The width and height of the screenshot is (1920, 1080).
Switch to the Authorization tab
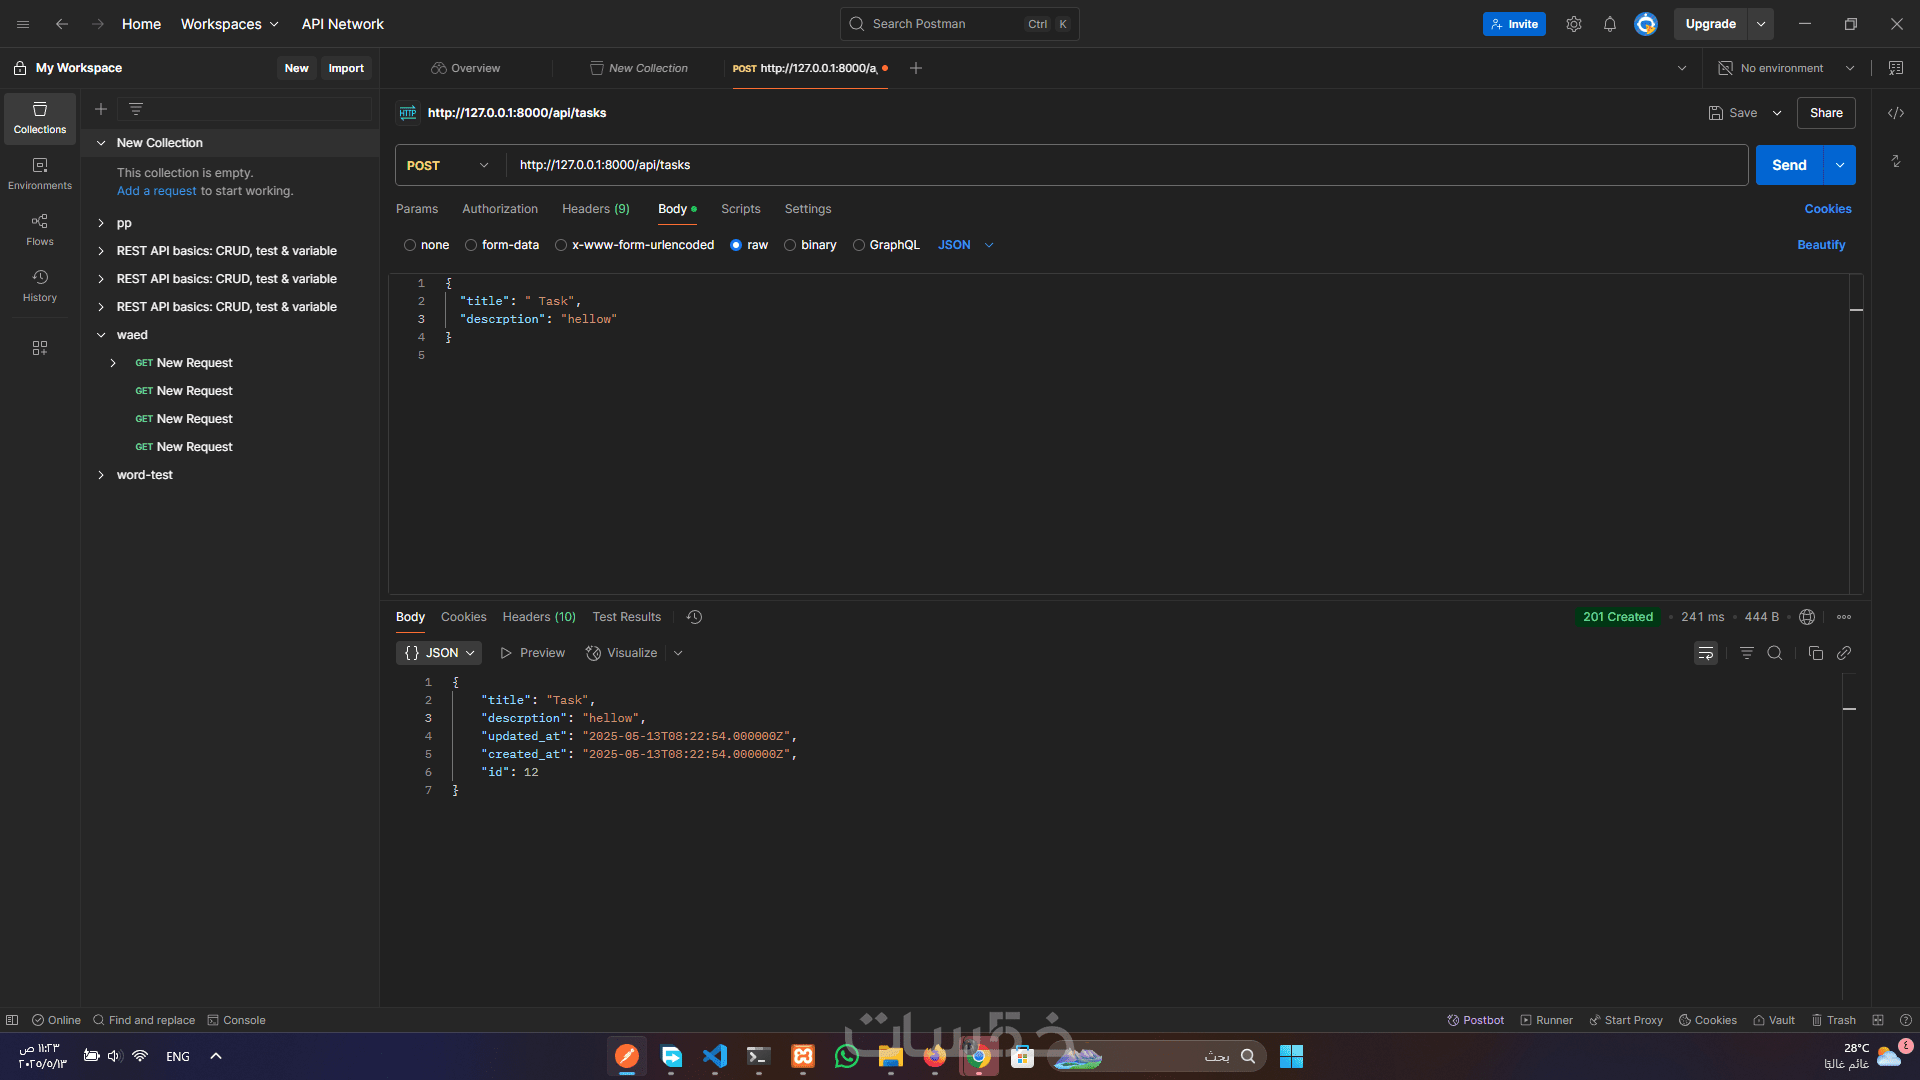[499, 209]
